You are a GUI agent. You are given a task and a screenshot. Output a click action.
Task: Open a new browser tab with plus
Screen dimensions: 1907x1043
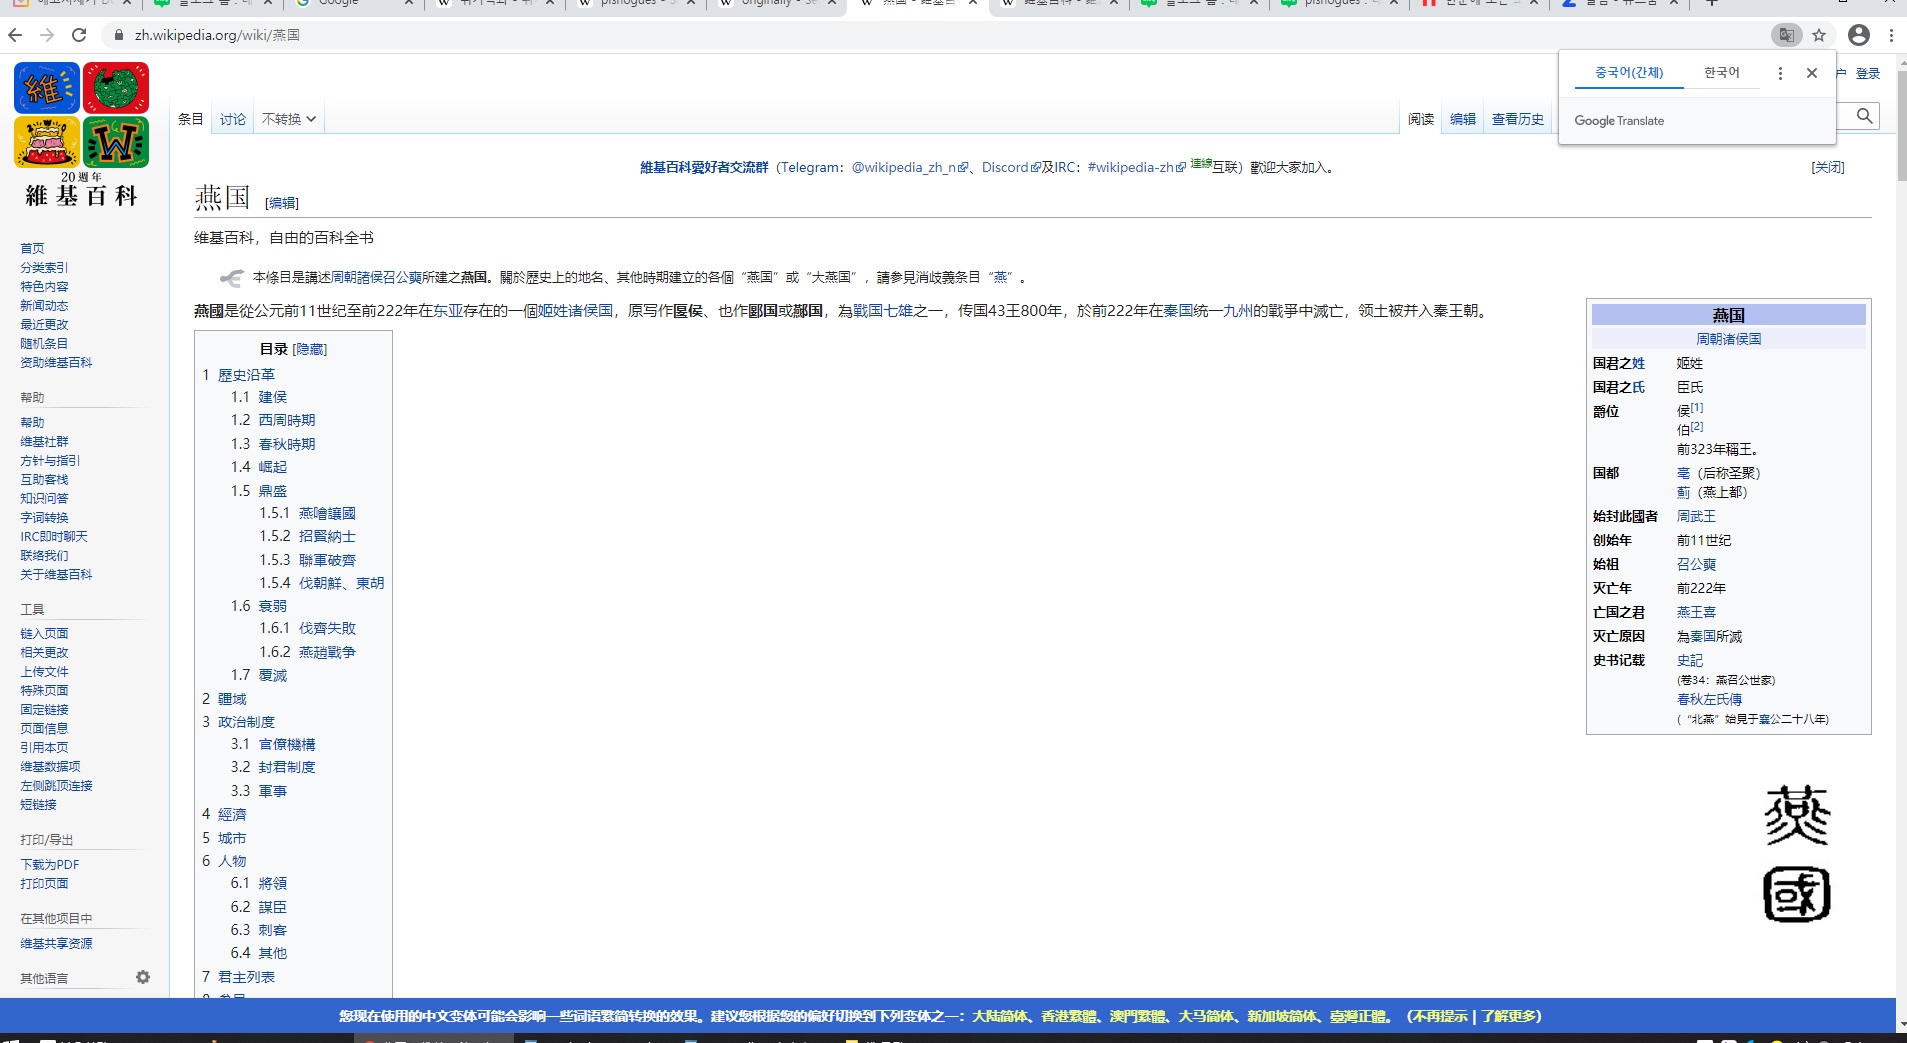1712,3
